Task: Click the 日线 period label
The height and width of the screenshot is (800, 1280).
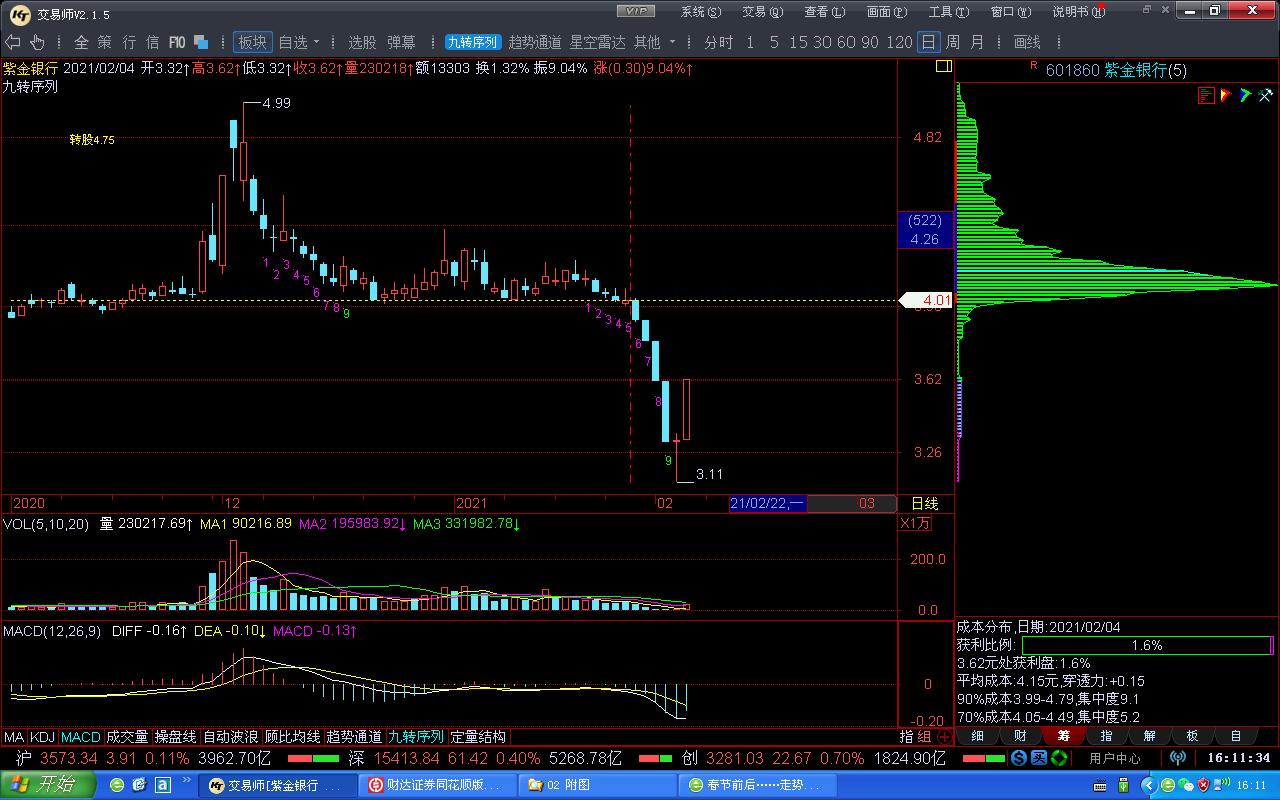Action: (925, 503)
